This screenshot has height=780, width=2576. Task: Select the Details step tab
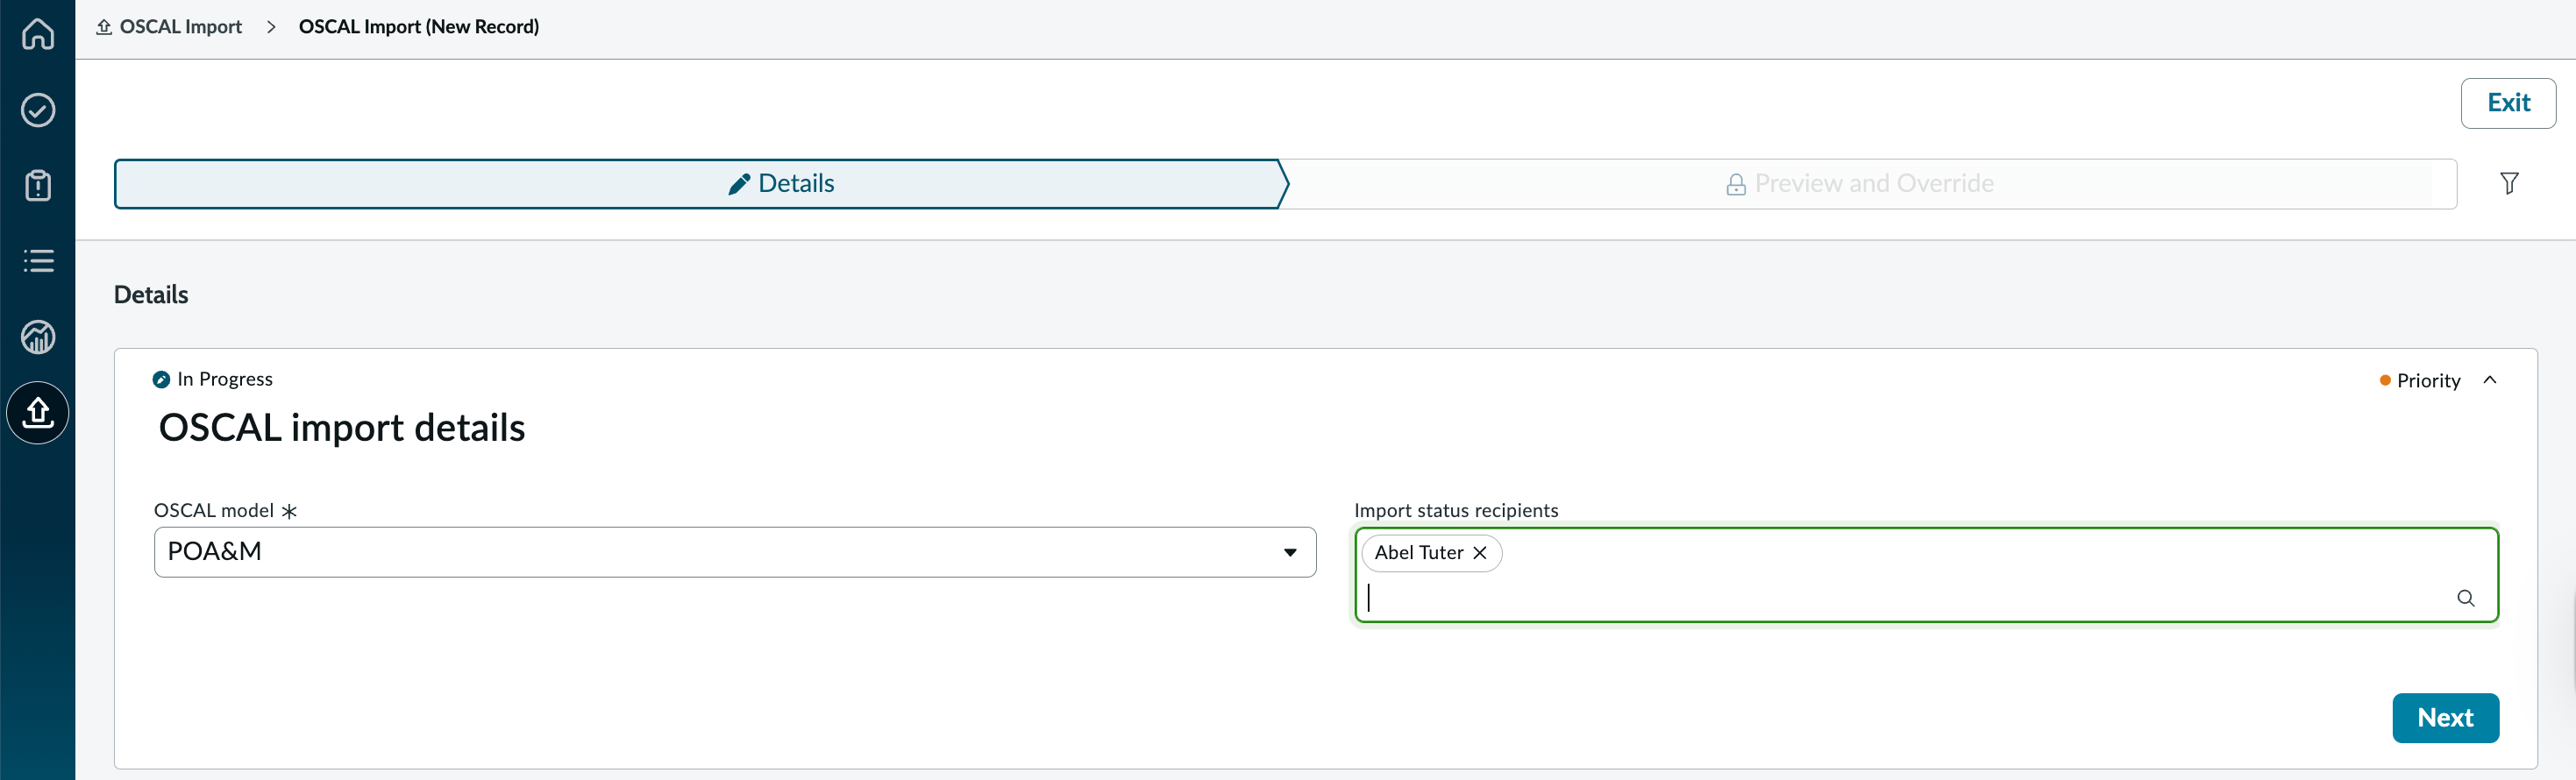point(700,184)
